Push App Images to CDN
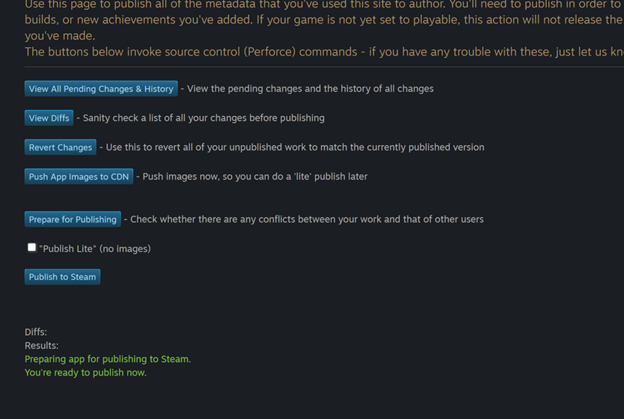 tap(79, 177)
